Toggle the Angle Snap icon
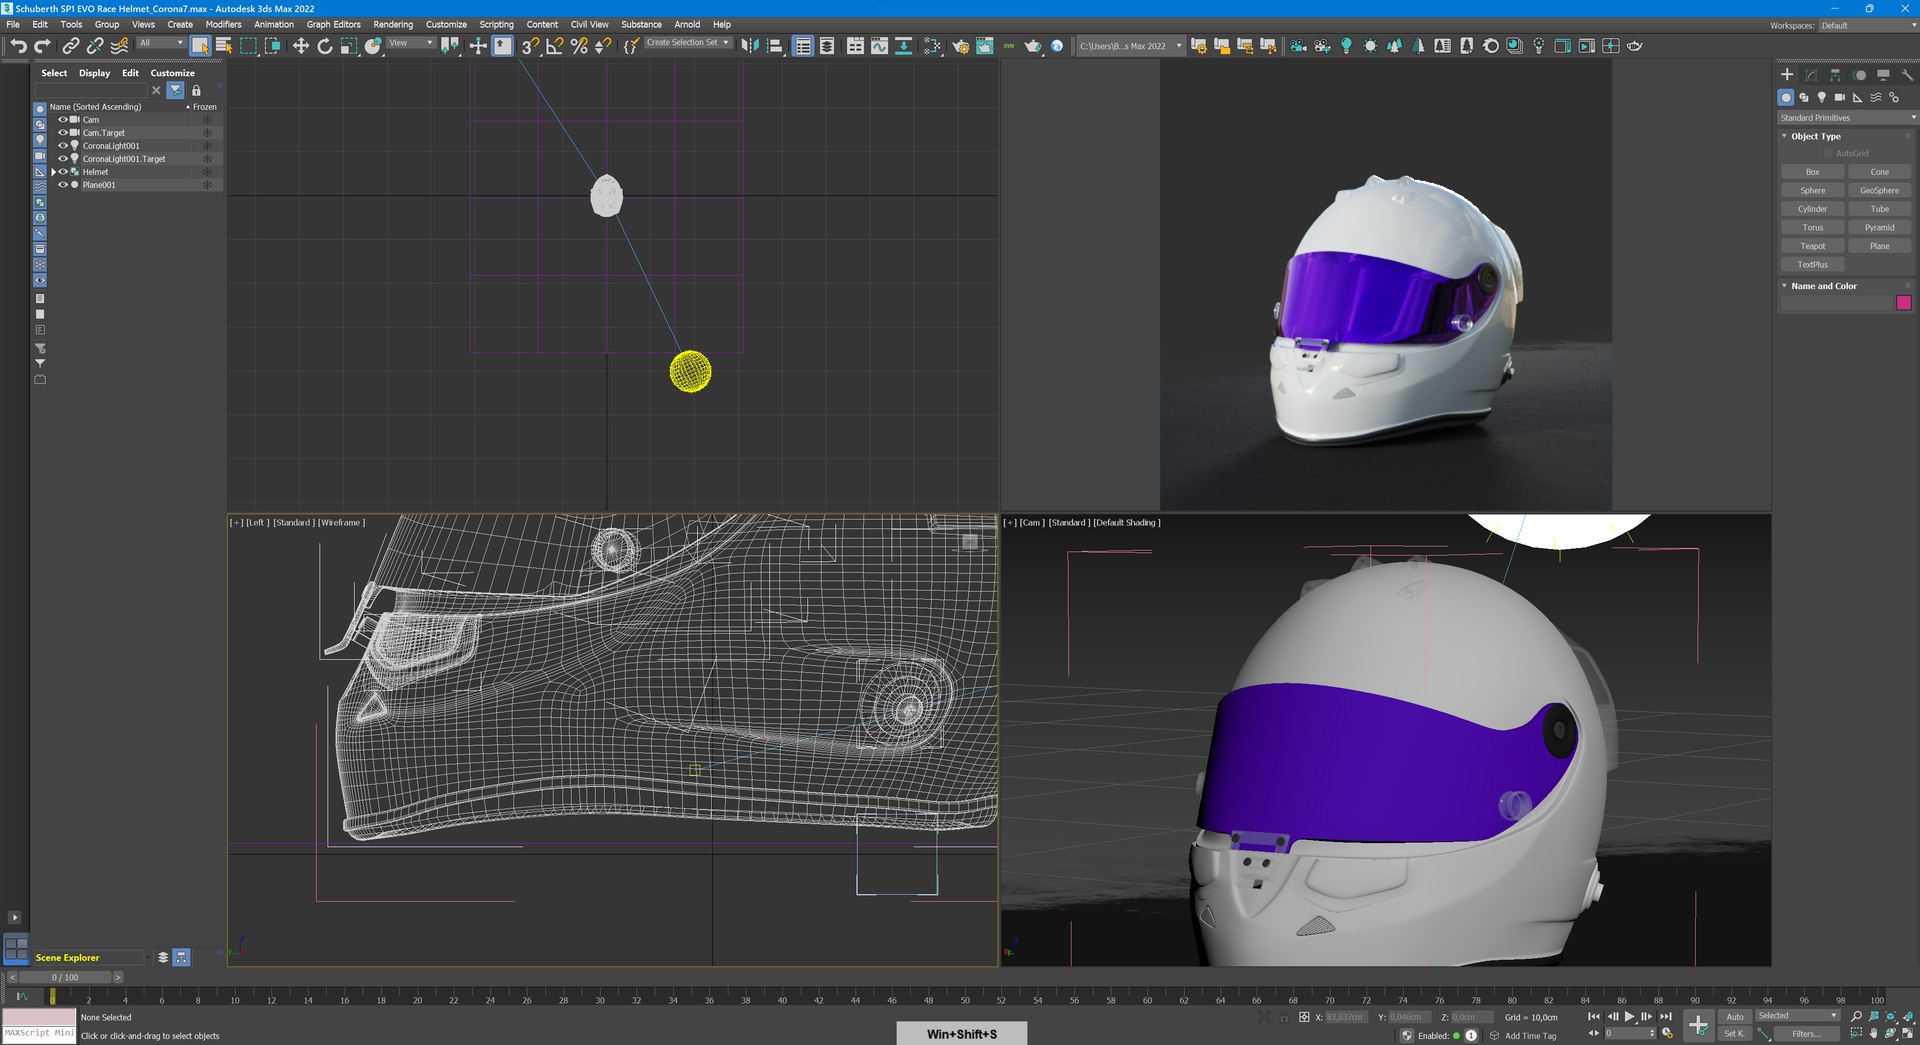 click(554, 46)
